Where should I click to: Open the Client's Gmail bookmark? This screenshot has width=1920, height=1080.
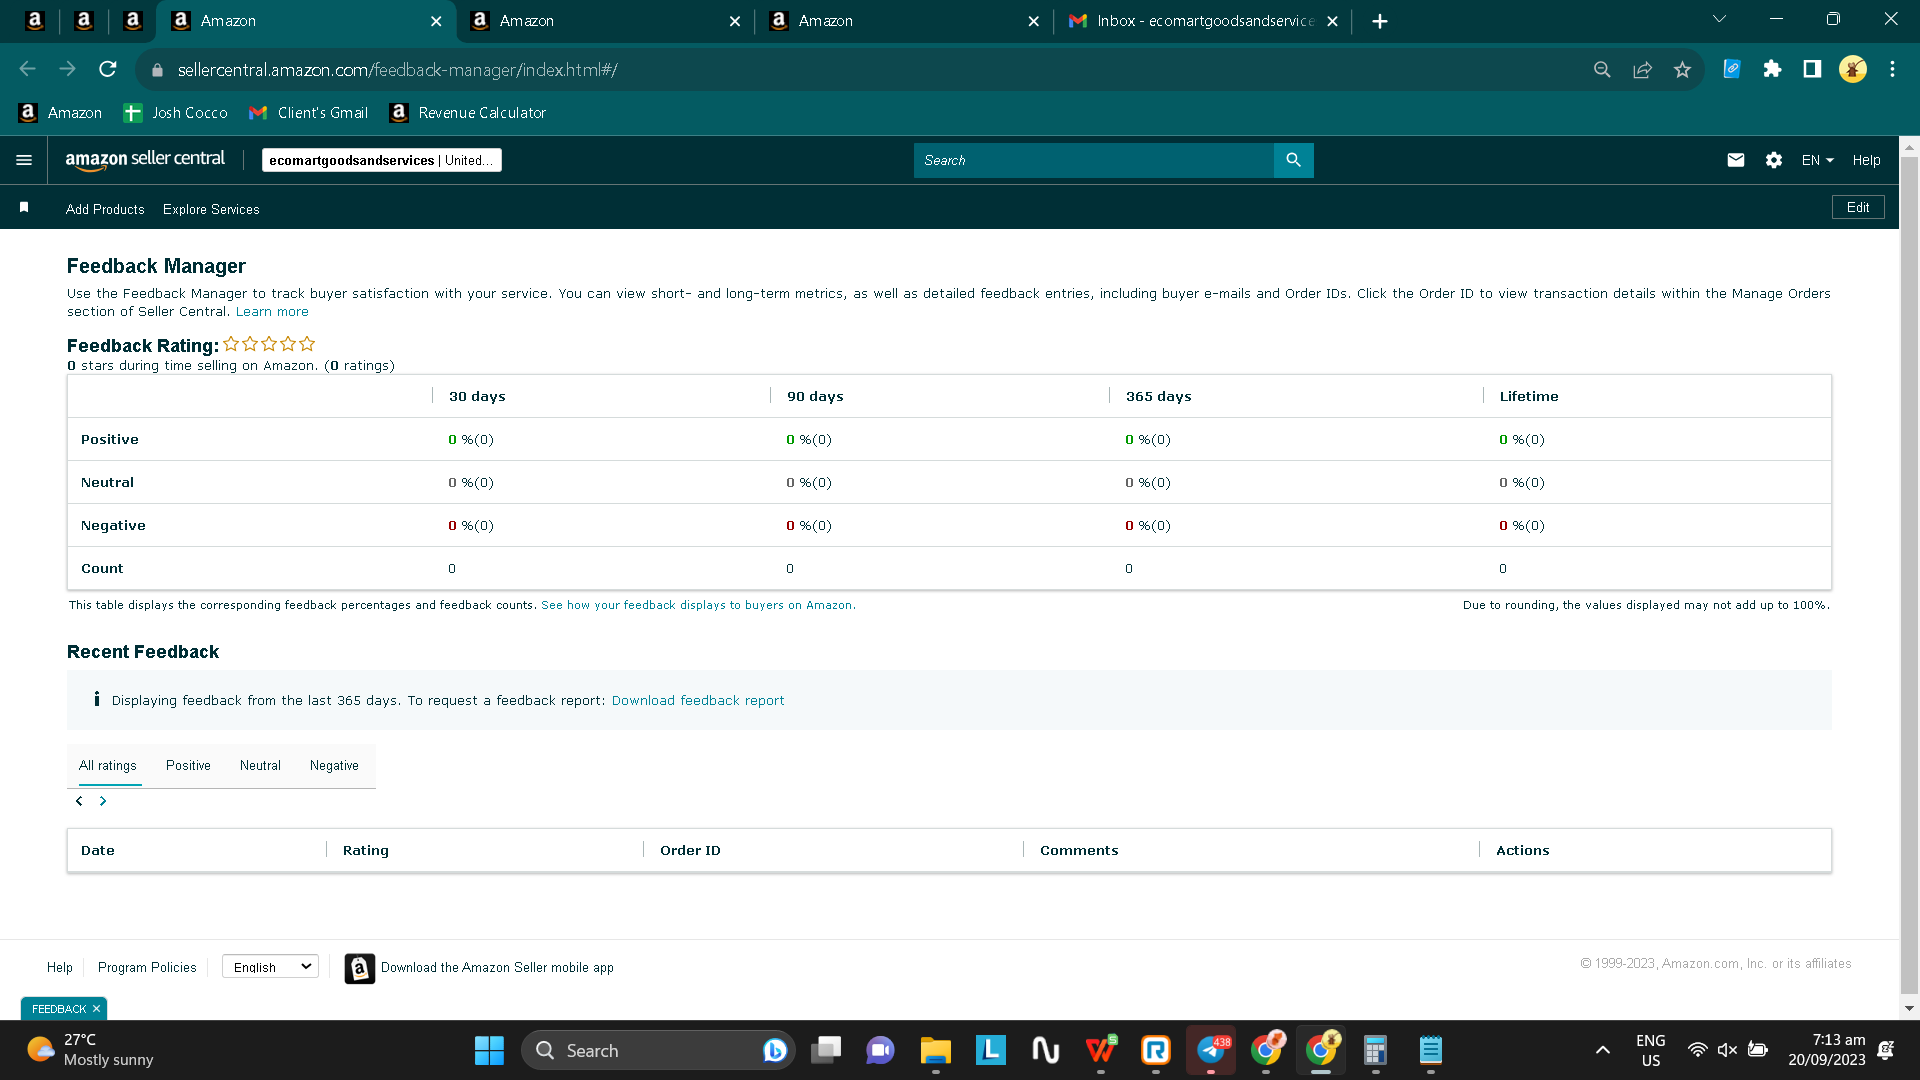pyautogui.click(x=308, y=113)
